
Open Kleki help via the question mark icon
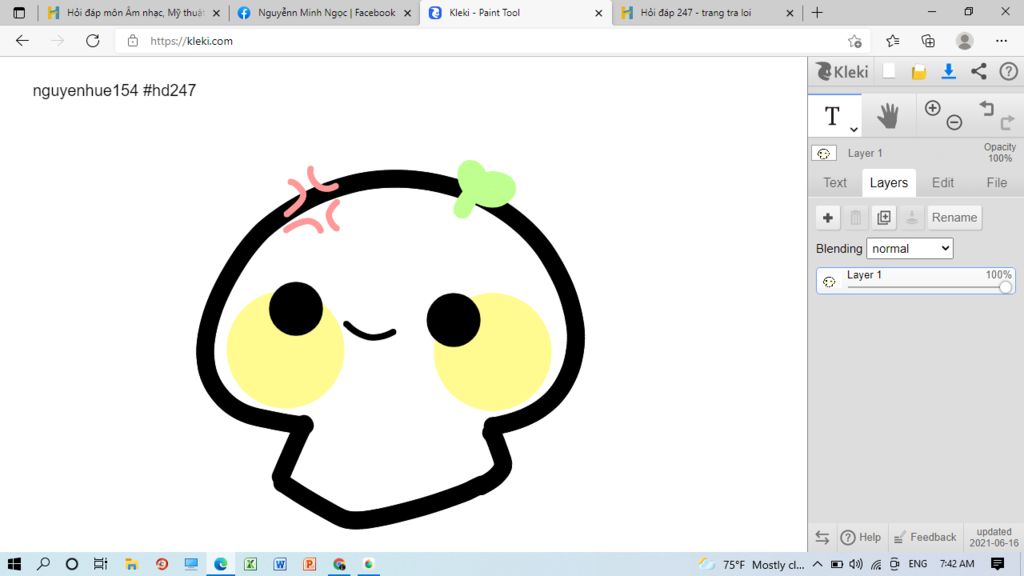pos(1008,71)
